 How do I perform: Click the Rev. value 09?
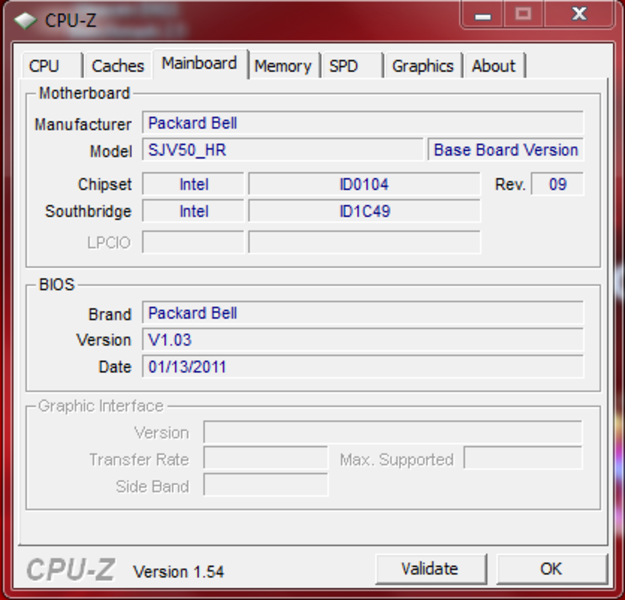pos(557,184)
